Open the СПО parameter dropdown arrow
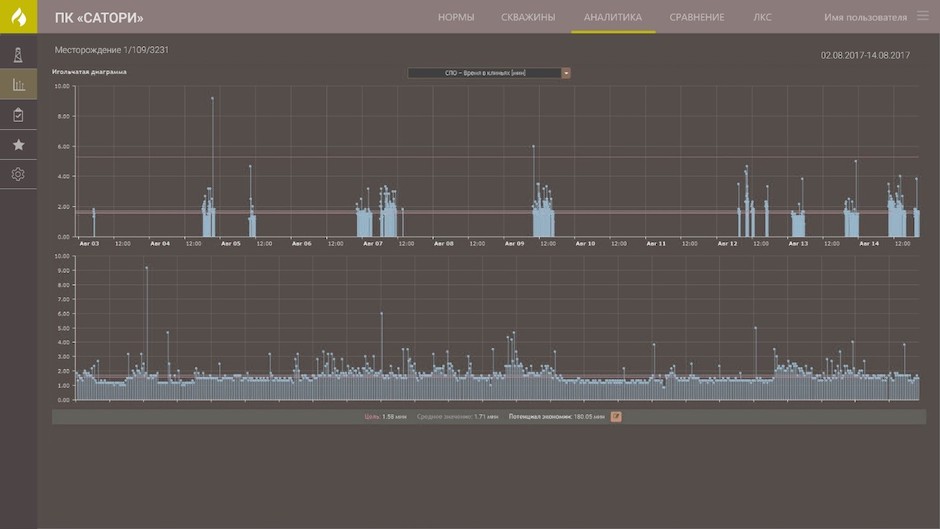The width and height of the screenshot is (940, 529). (x=565, y=73)
